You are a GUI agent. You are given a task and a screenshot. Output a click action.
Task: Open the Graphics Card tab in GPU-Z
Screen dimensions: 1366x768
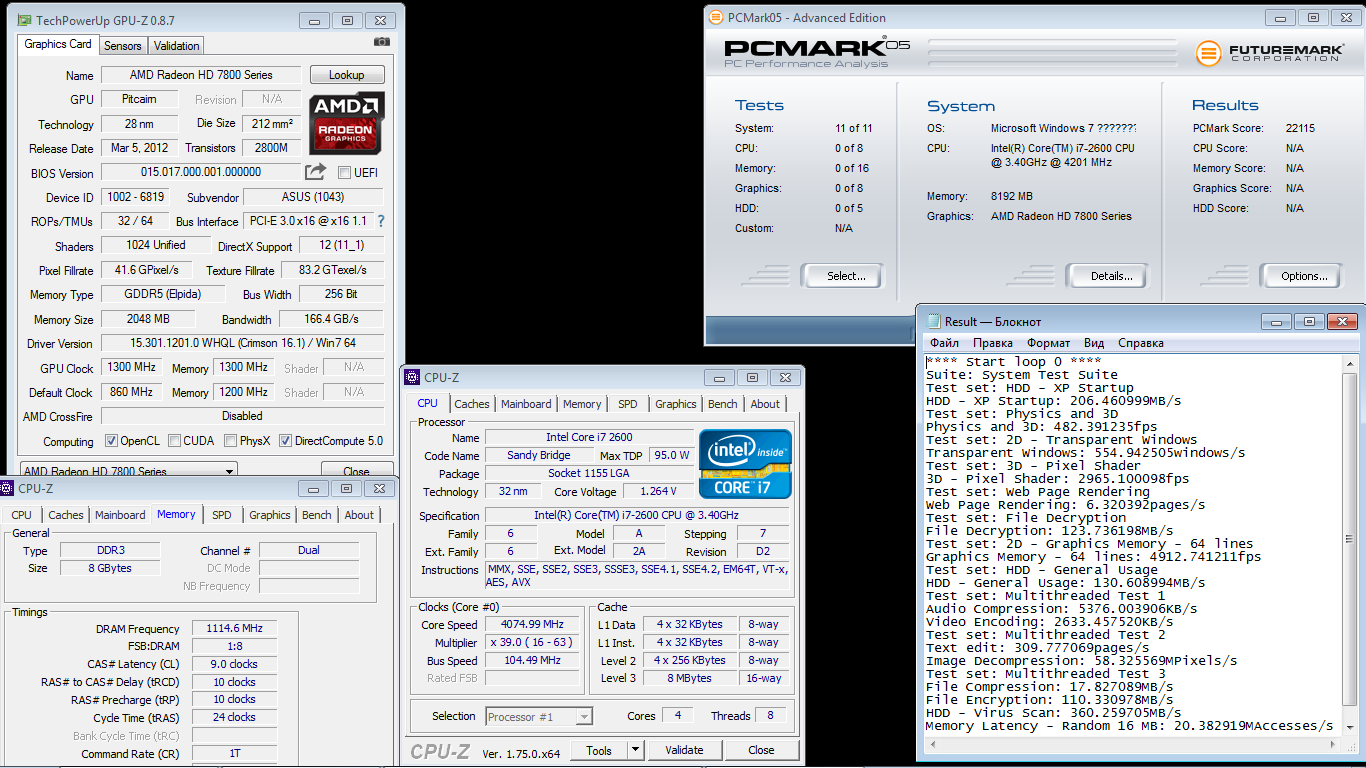tap(58, 44)
